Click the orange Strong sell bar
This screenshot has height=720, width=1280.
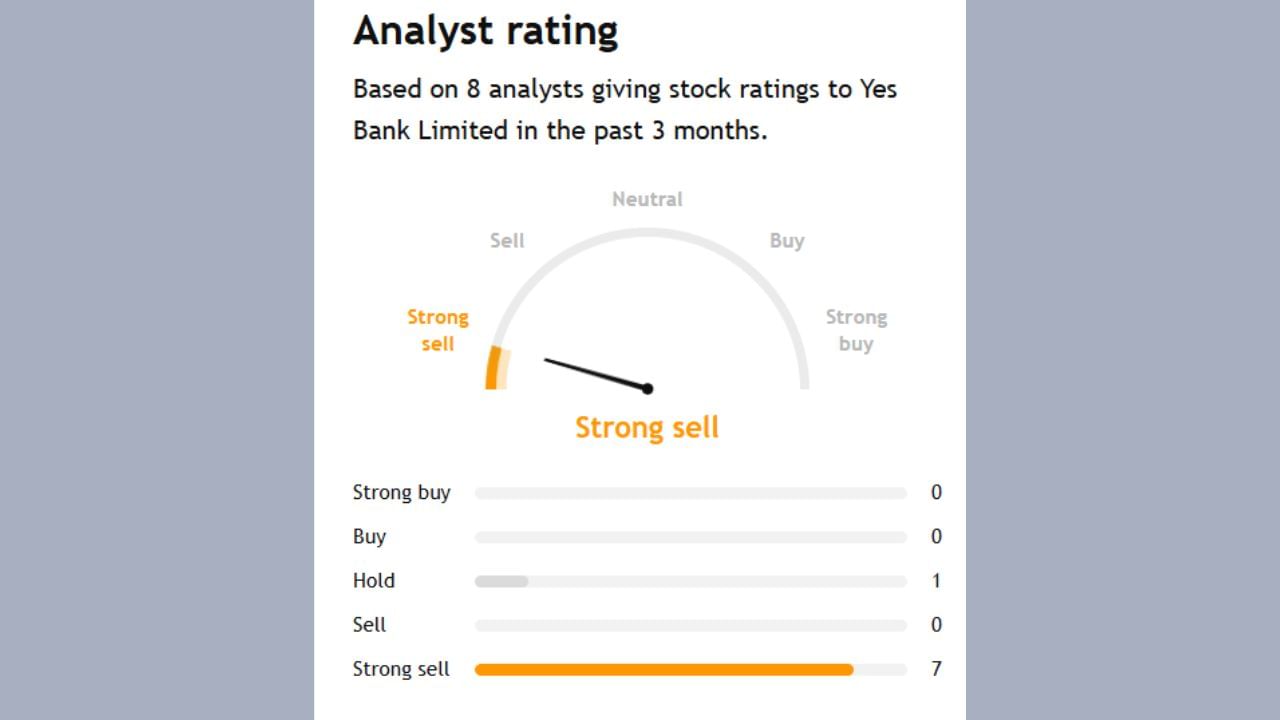pos(663,669)
